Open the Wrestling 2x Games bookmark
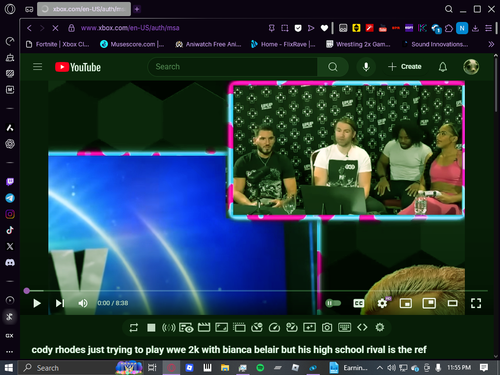Image resolution: width=500 pixels, height=375 pixels. tap(358, 44)
